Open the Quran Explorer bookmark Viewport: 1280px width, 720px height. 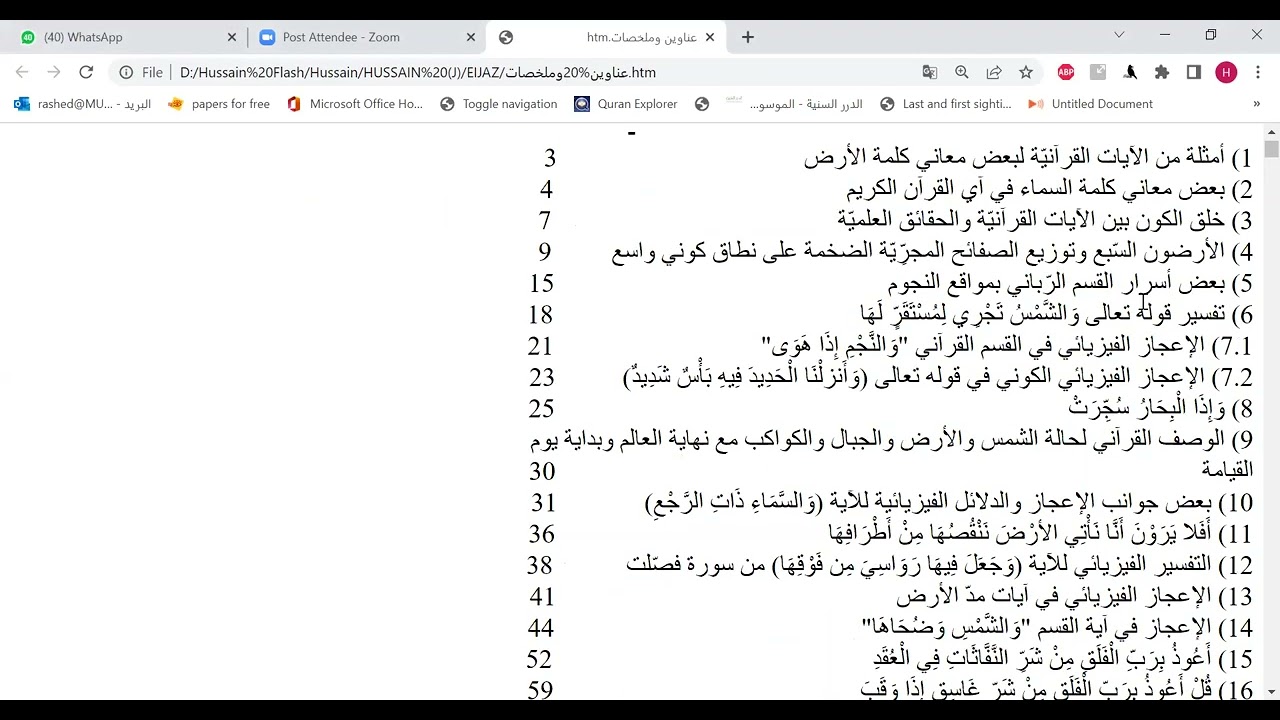[626, 104]
